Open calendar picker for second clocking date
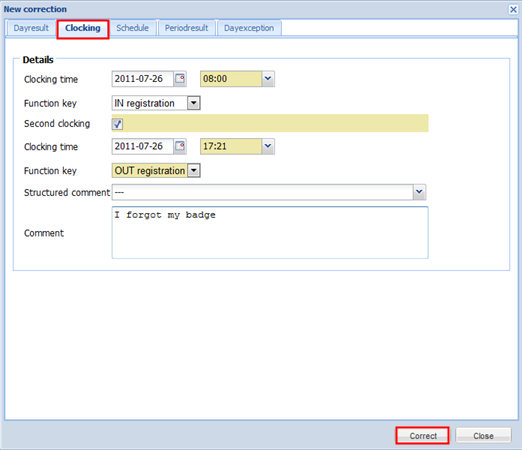522x450 pixels. pos(180,146)
